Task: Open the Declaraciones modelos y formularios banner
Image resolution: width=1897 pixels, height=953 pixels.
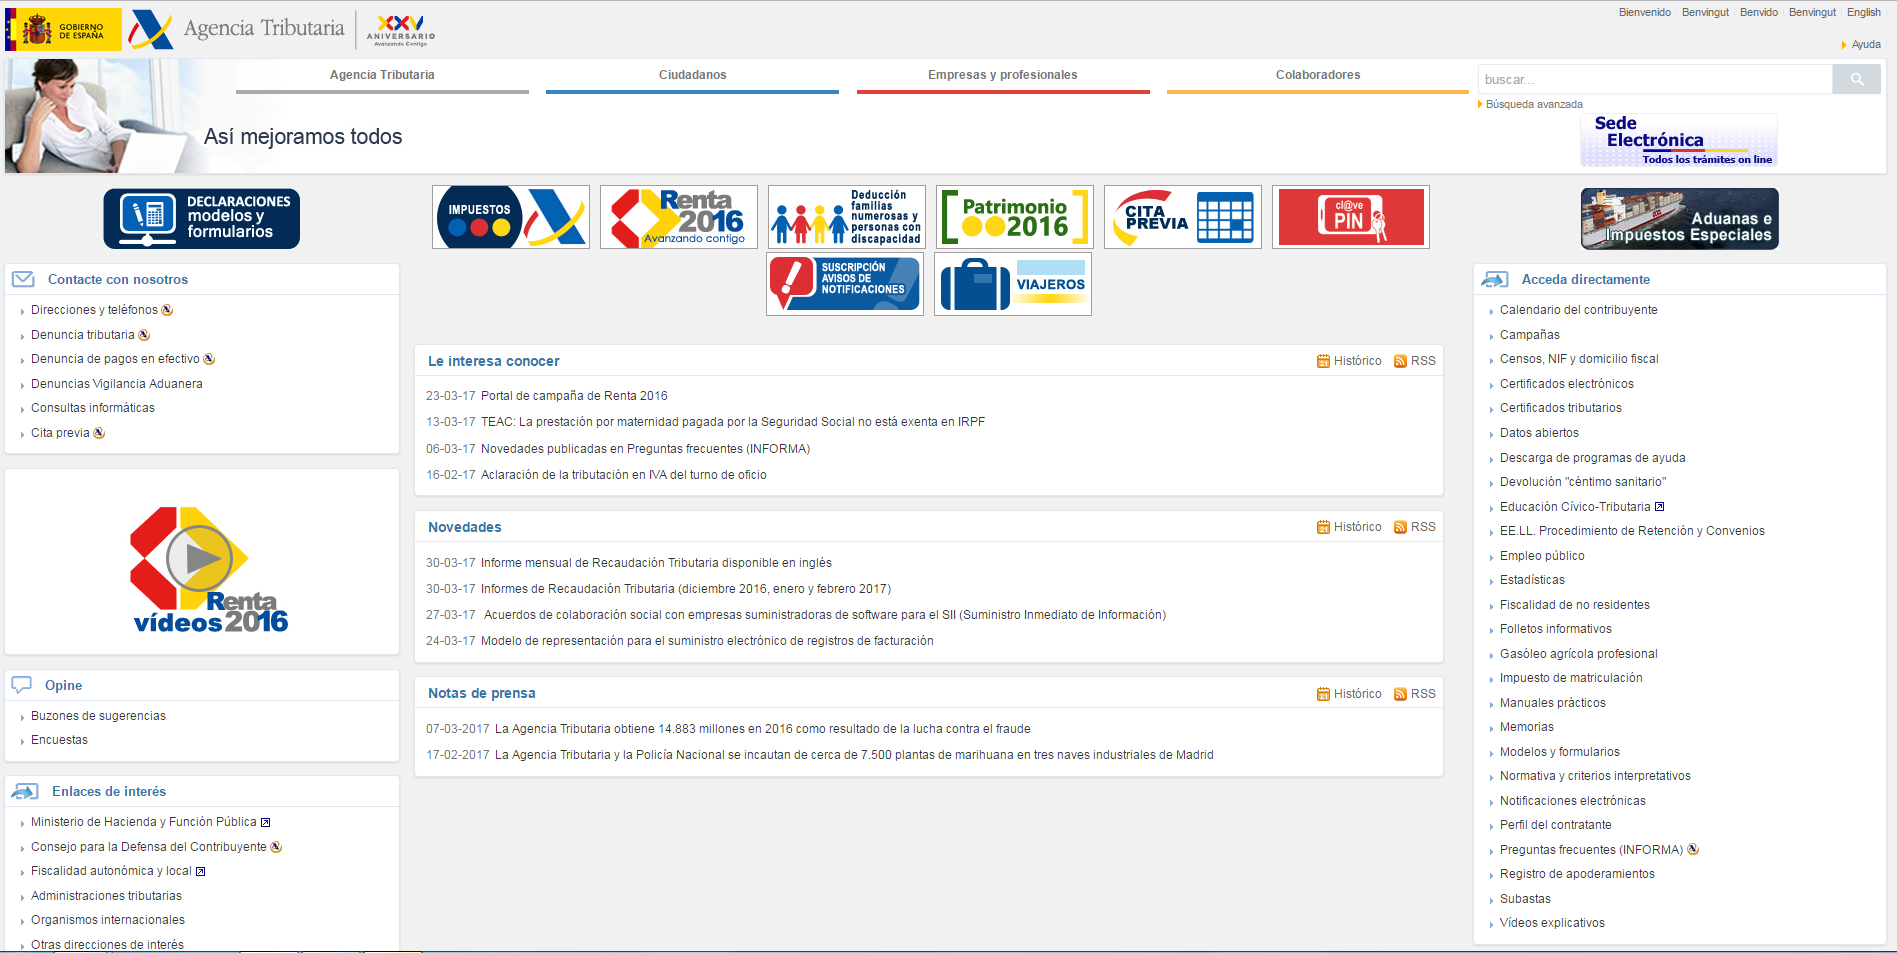Action: [x=202, y=218]
